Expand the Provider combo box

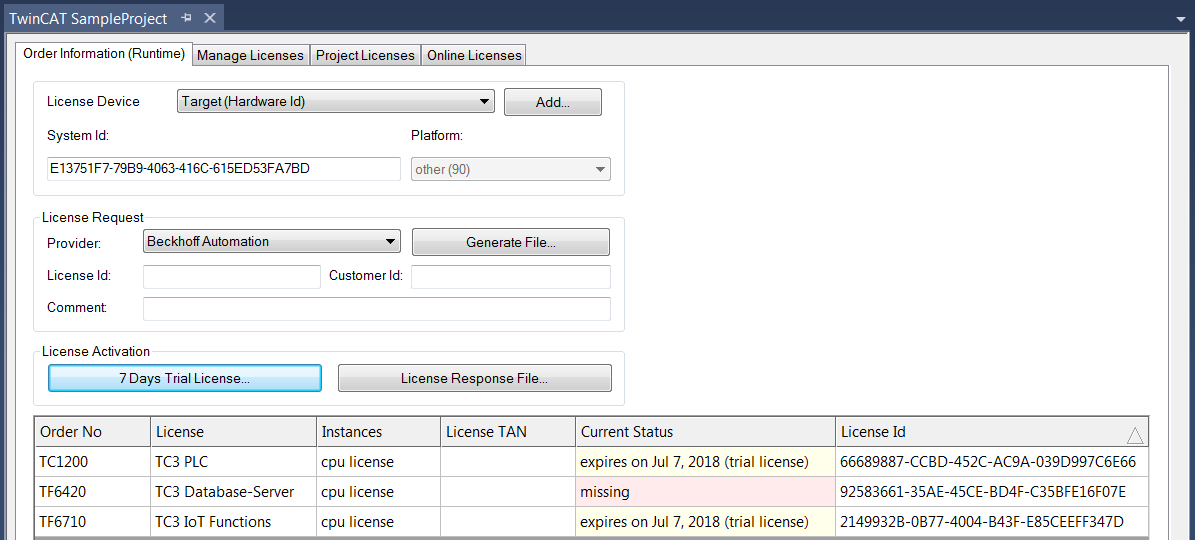[x=390, y=242]
